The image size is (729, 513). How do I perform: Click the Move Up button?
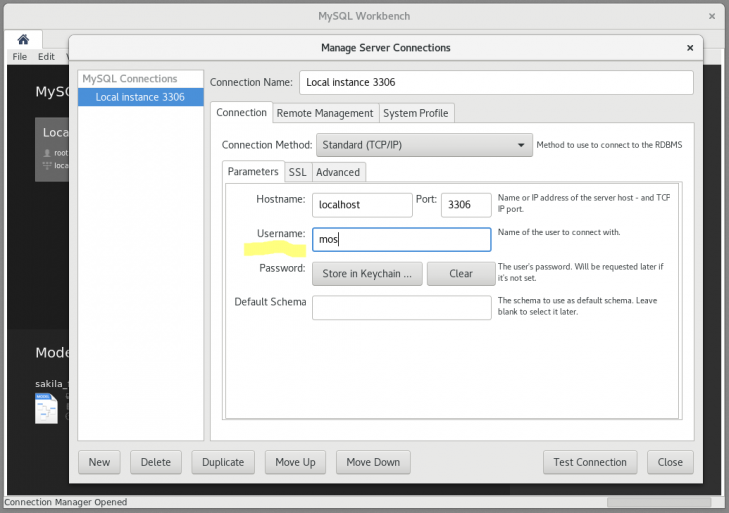click(295, 462)
